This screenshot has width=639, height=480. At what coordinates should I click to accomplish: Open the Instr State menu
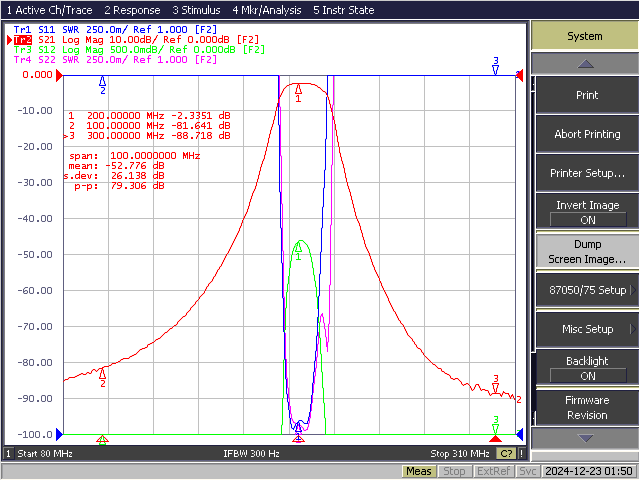pyautogui.click(x=344, y=10)
